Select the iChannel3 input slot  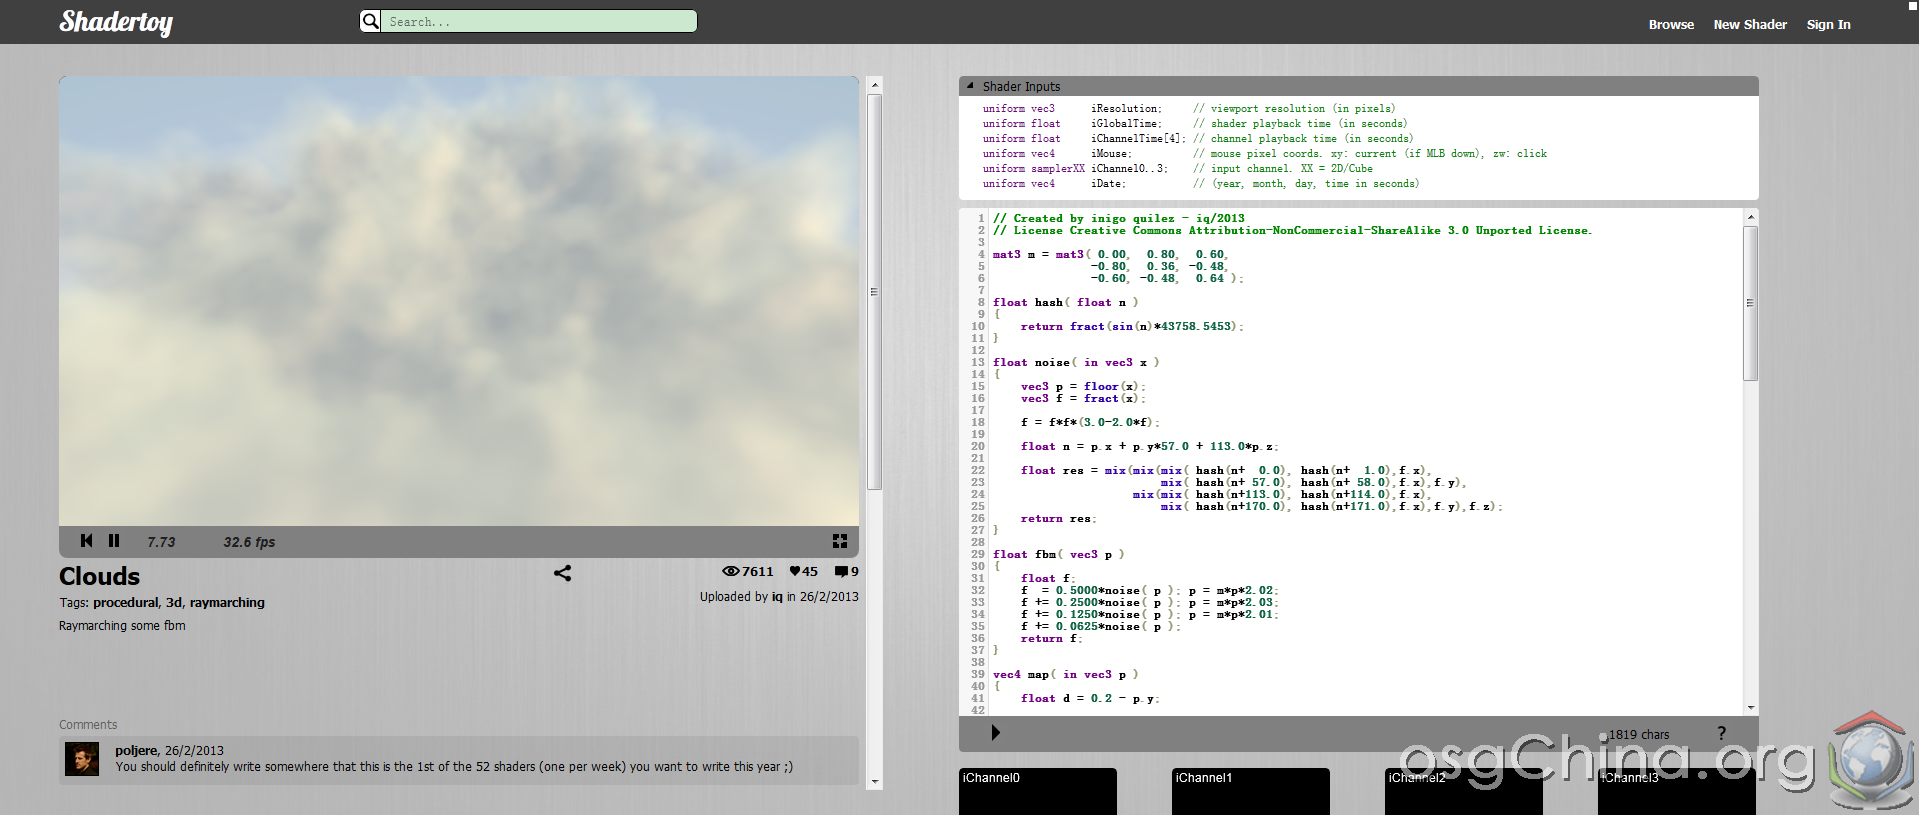(x=1676, y=791)
